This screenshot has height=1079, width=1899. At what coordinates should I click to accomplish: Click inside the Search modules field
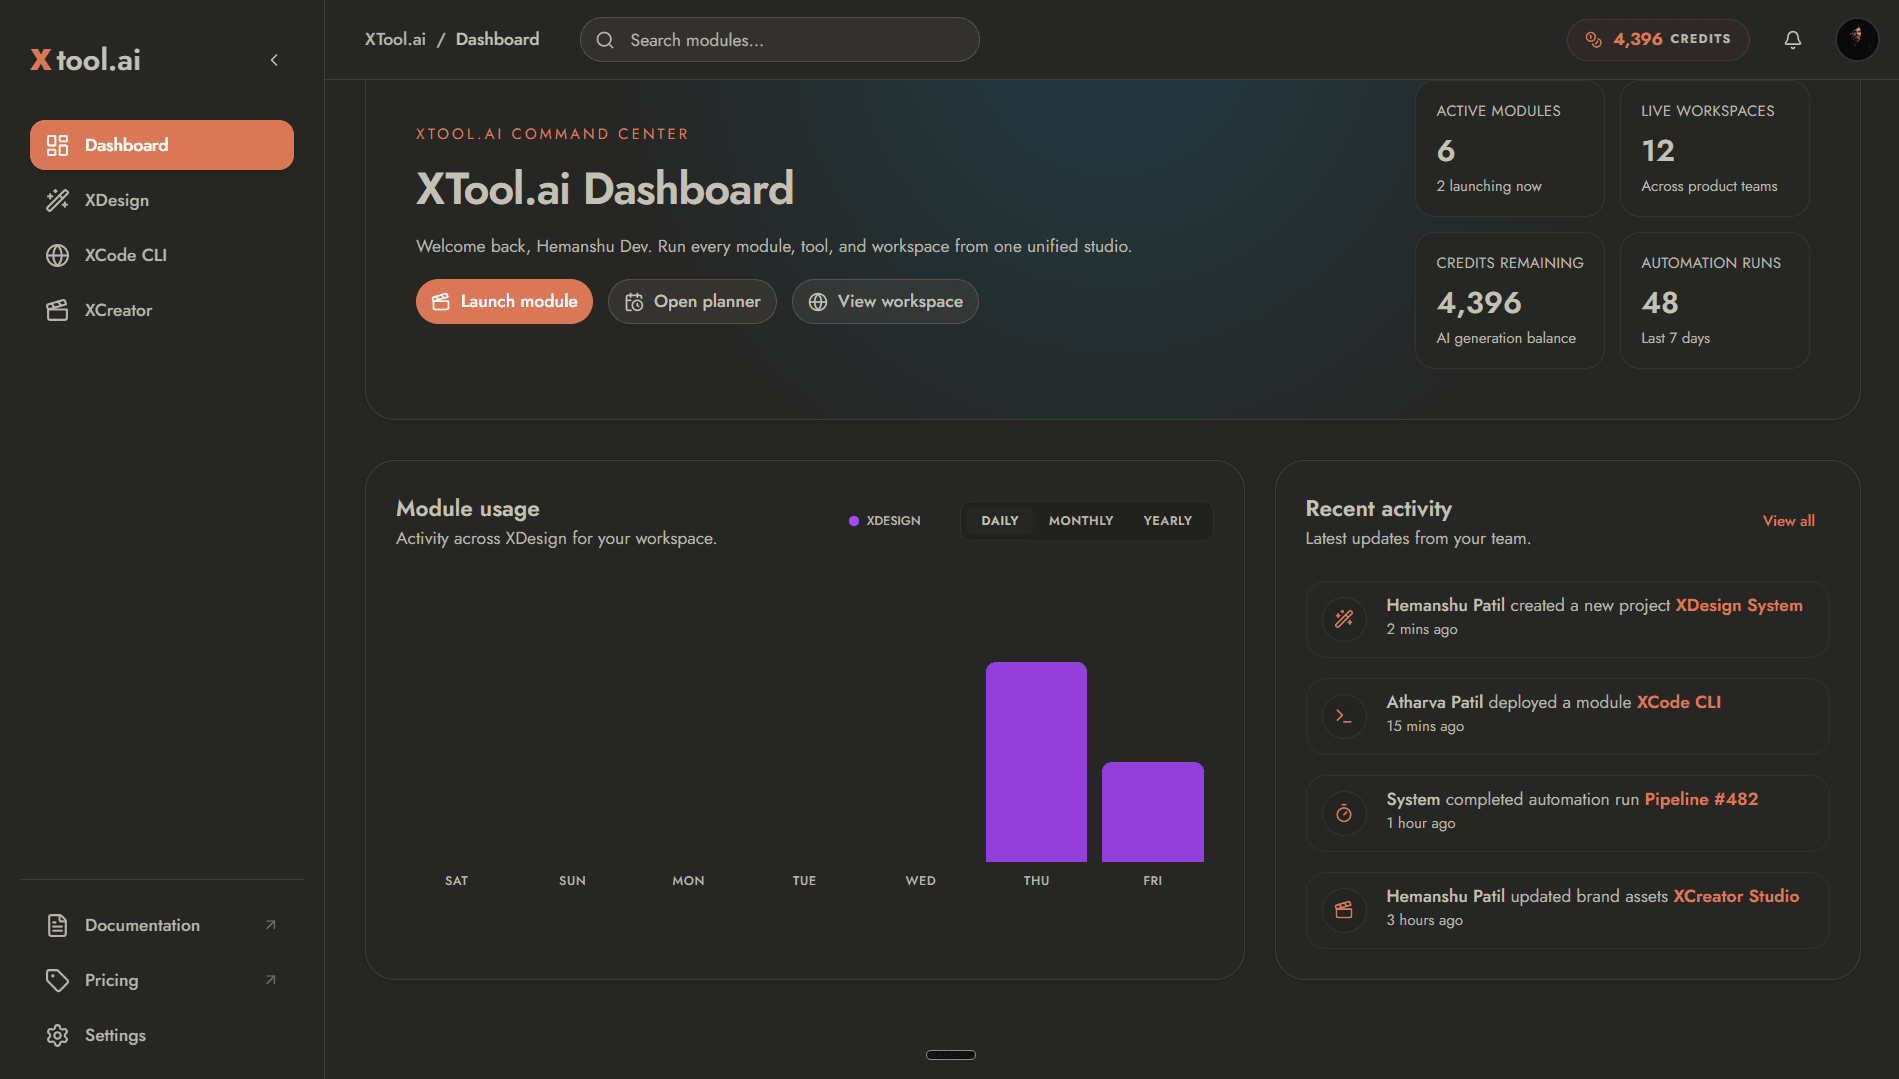click(780, 39)
